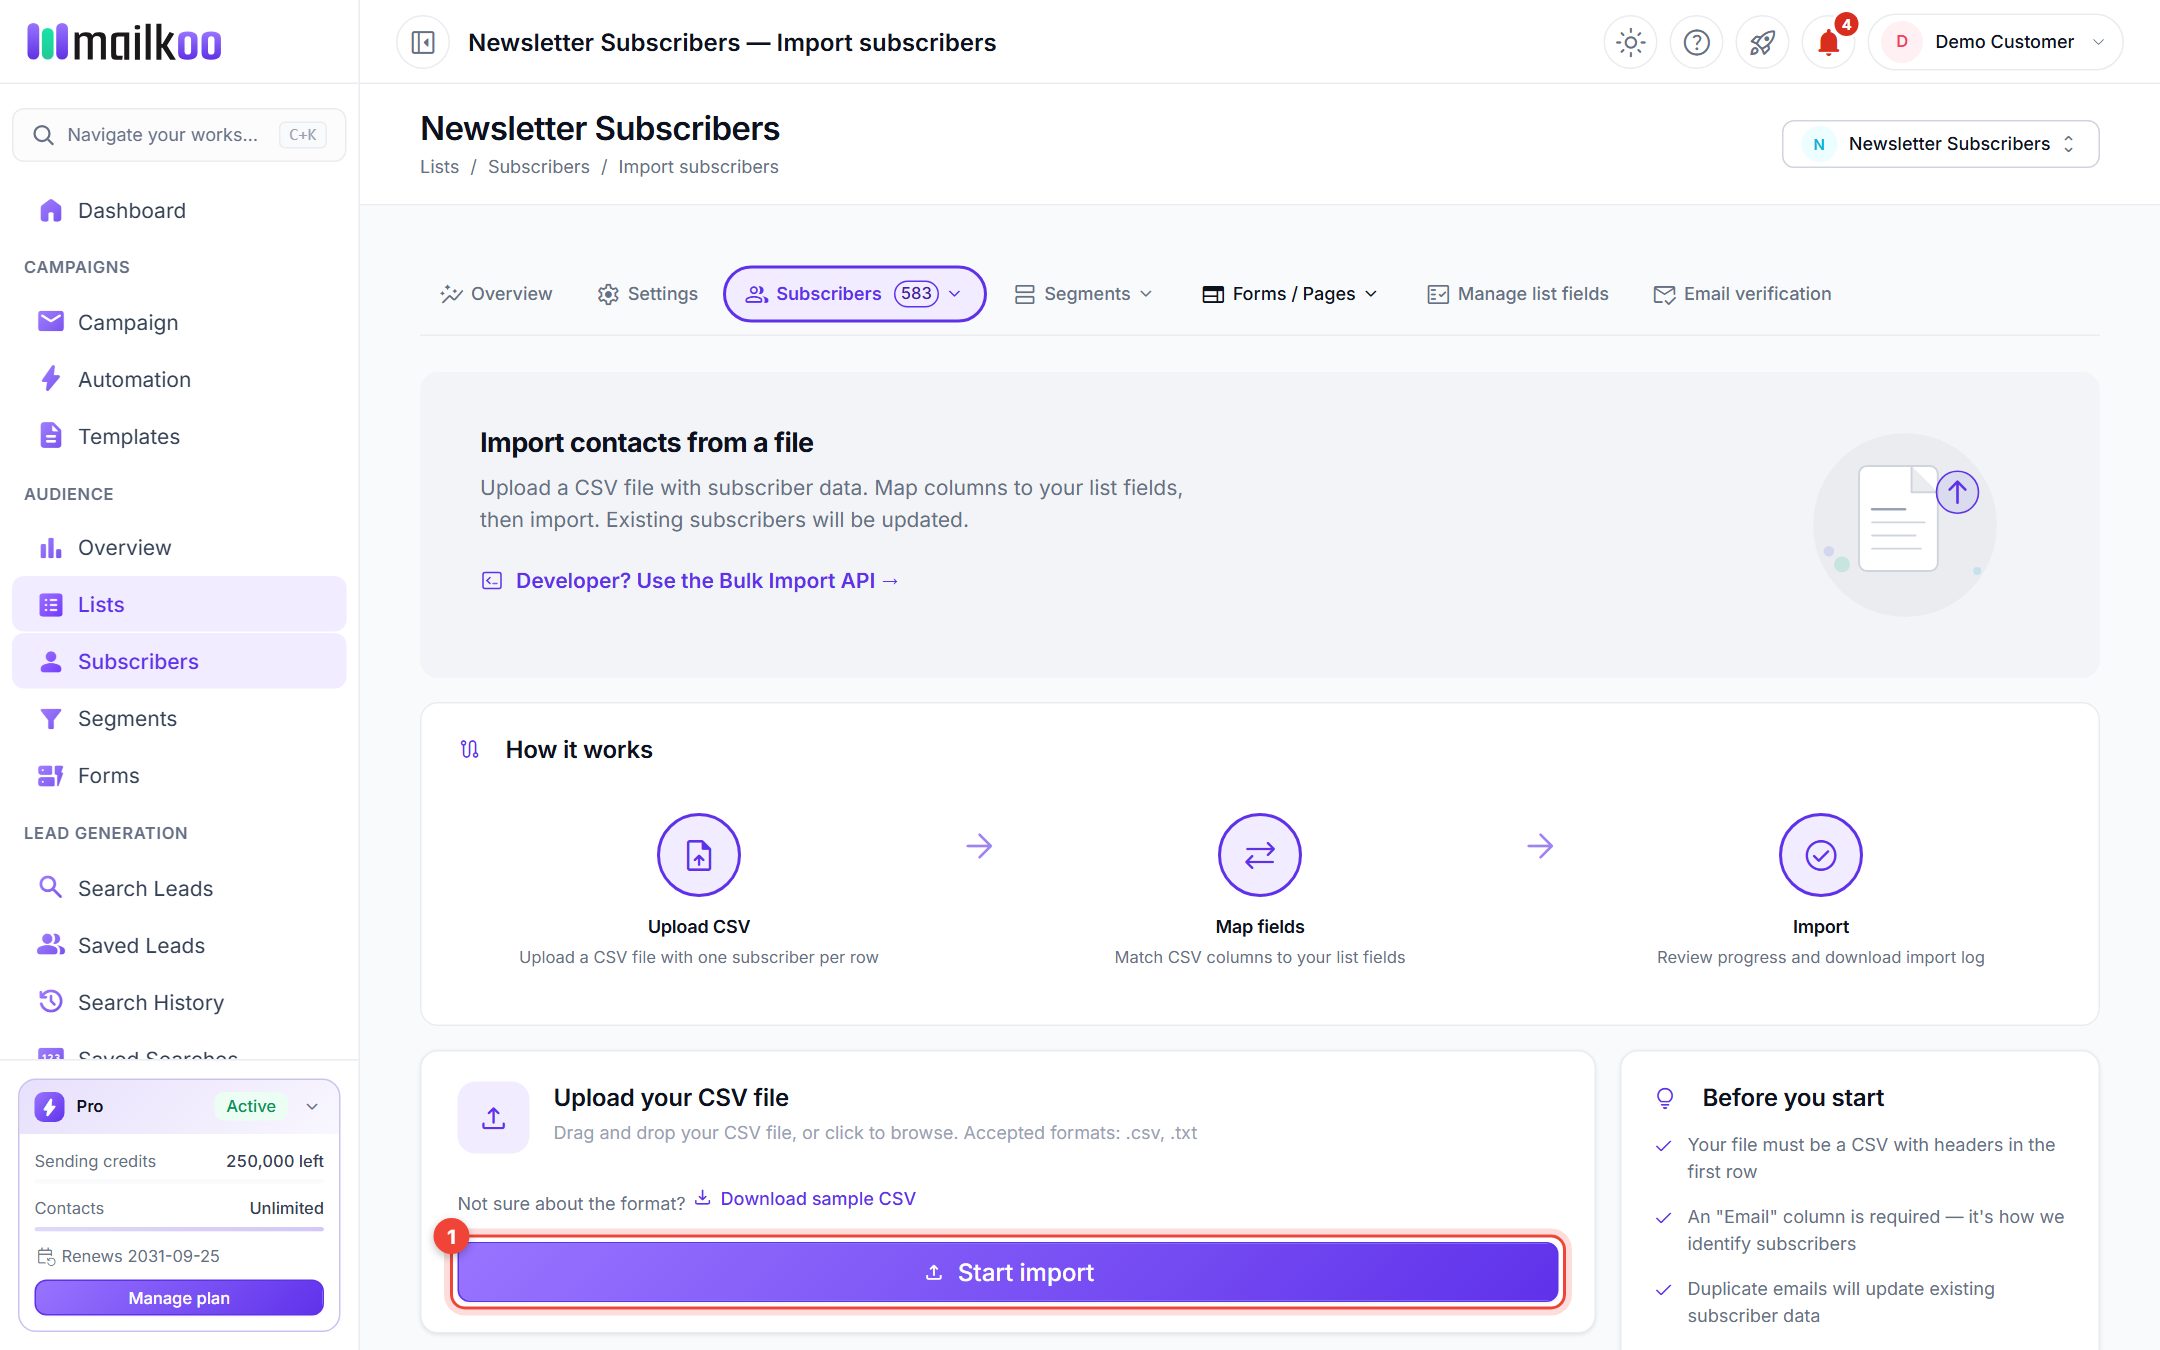Focus the Navigate your workspace search field
The image size is (2160, 1350).
(179, 135)
